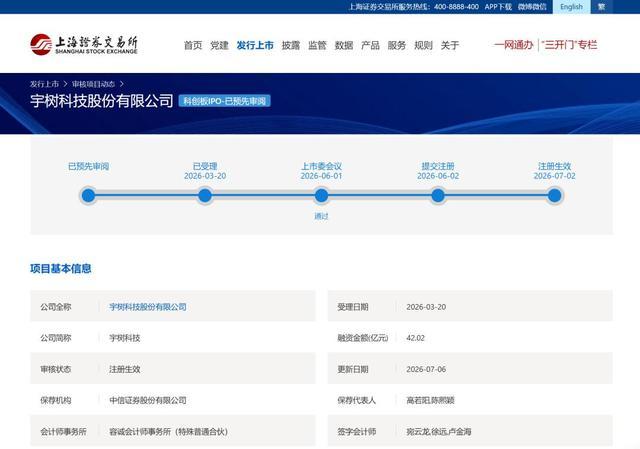Switch to traditional Chinese (繁)
The height and width of the screenshot is (449, 640).
pyautogui.click(x=602, y=7)
